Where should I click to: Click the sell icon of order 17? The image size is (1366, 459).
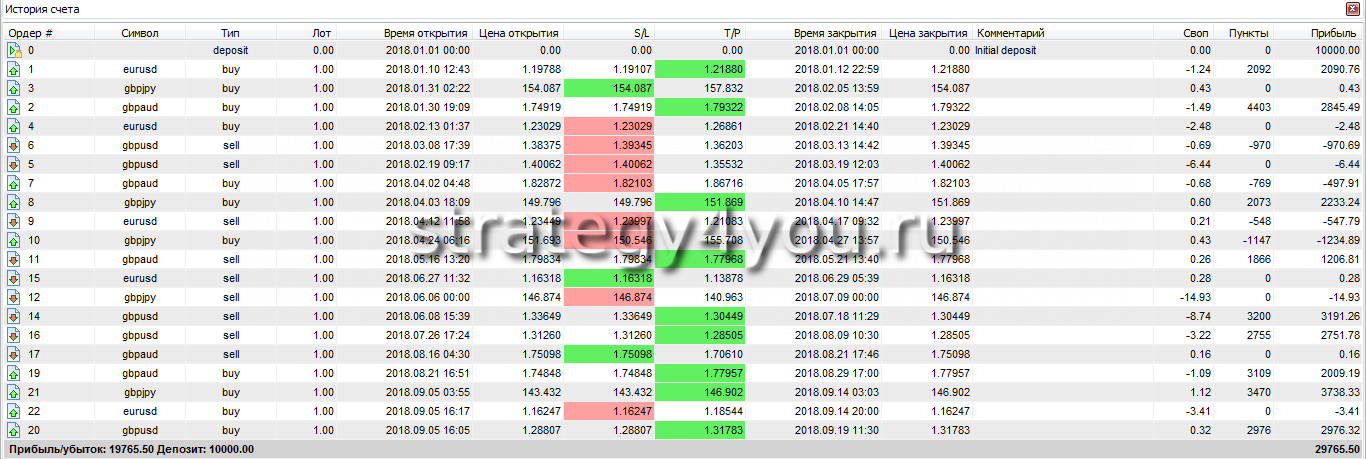coord(14,354)
